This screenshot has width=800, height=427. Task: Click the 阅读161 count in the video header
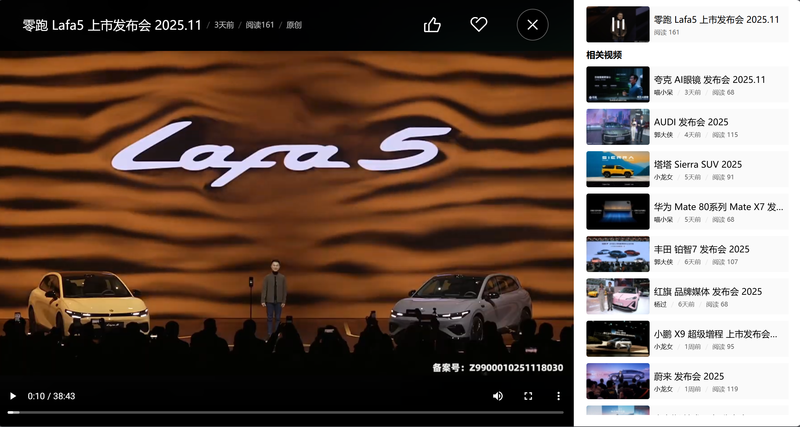[x=260, y=25]
